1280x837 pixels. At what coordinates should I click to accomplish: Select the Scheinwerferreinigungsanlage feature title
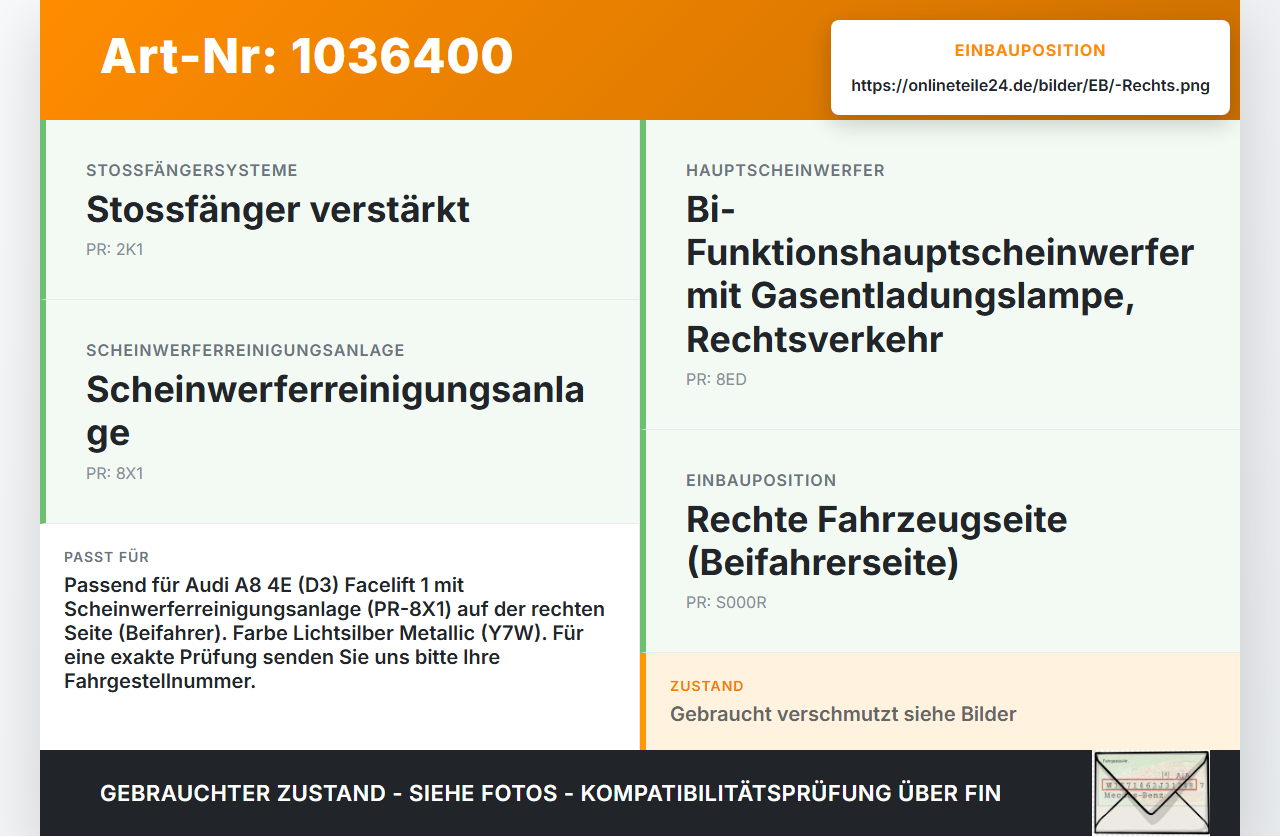(335, 411)
